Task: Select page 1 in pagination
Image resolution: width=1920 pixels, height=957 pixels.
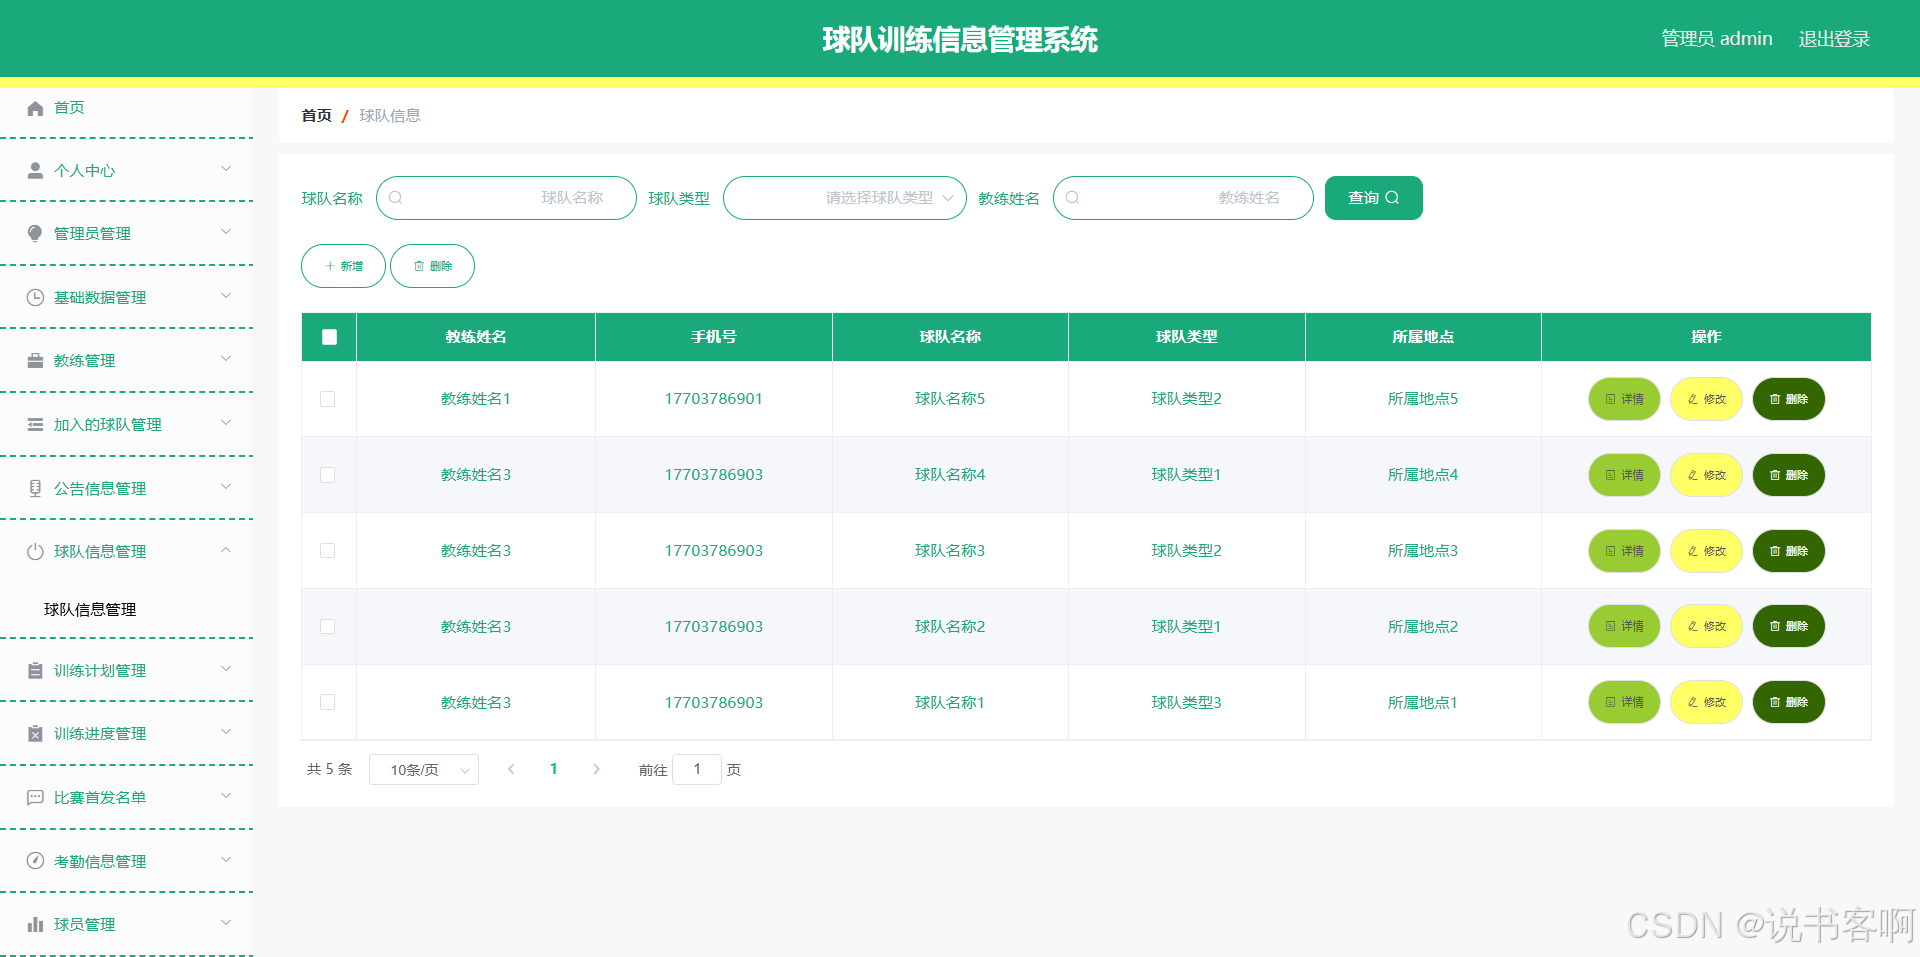Action: (x=554, y=769)
